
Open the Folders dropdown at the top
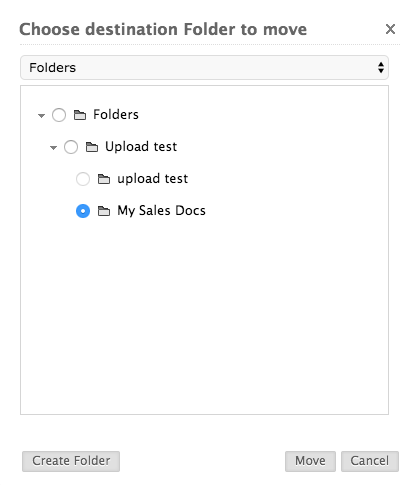pyautogui.click(x=204, y=68)
